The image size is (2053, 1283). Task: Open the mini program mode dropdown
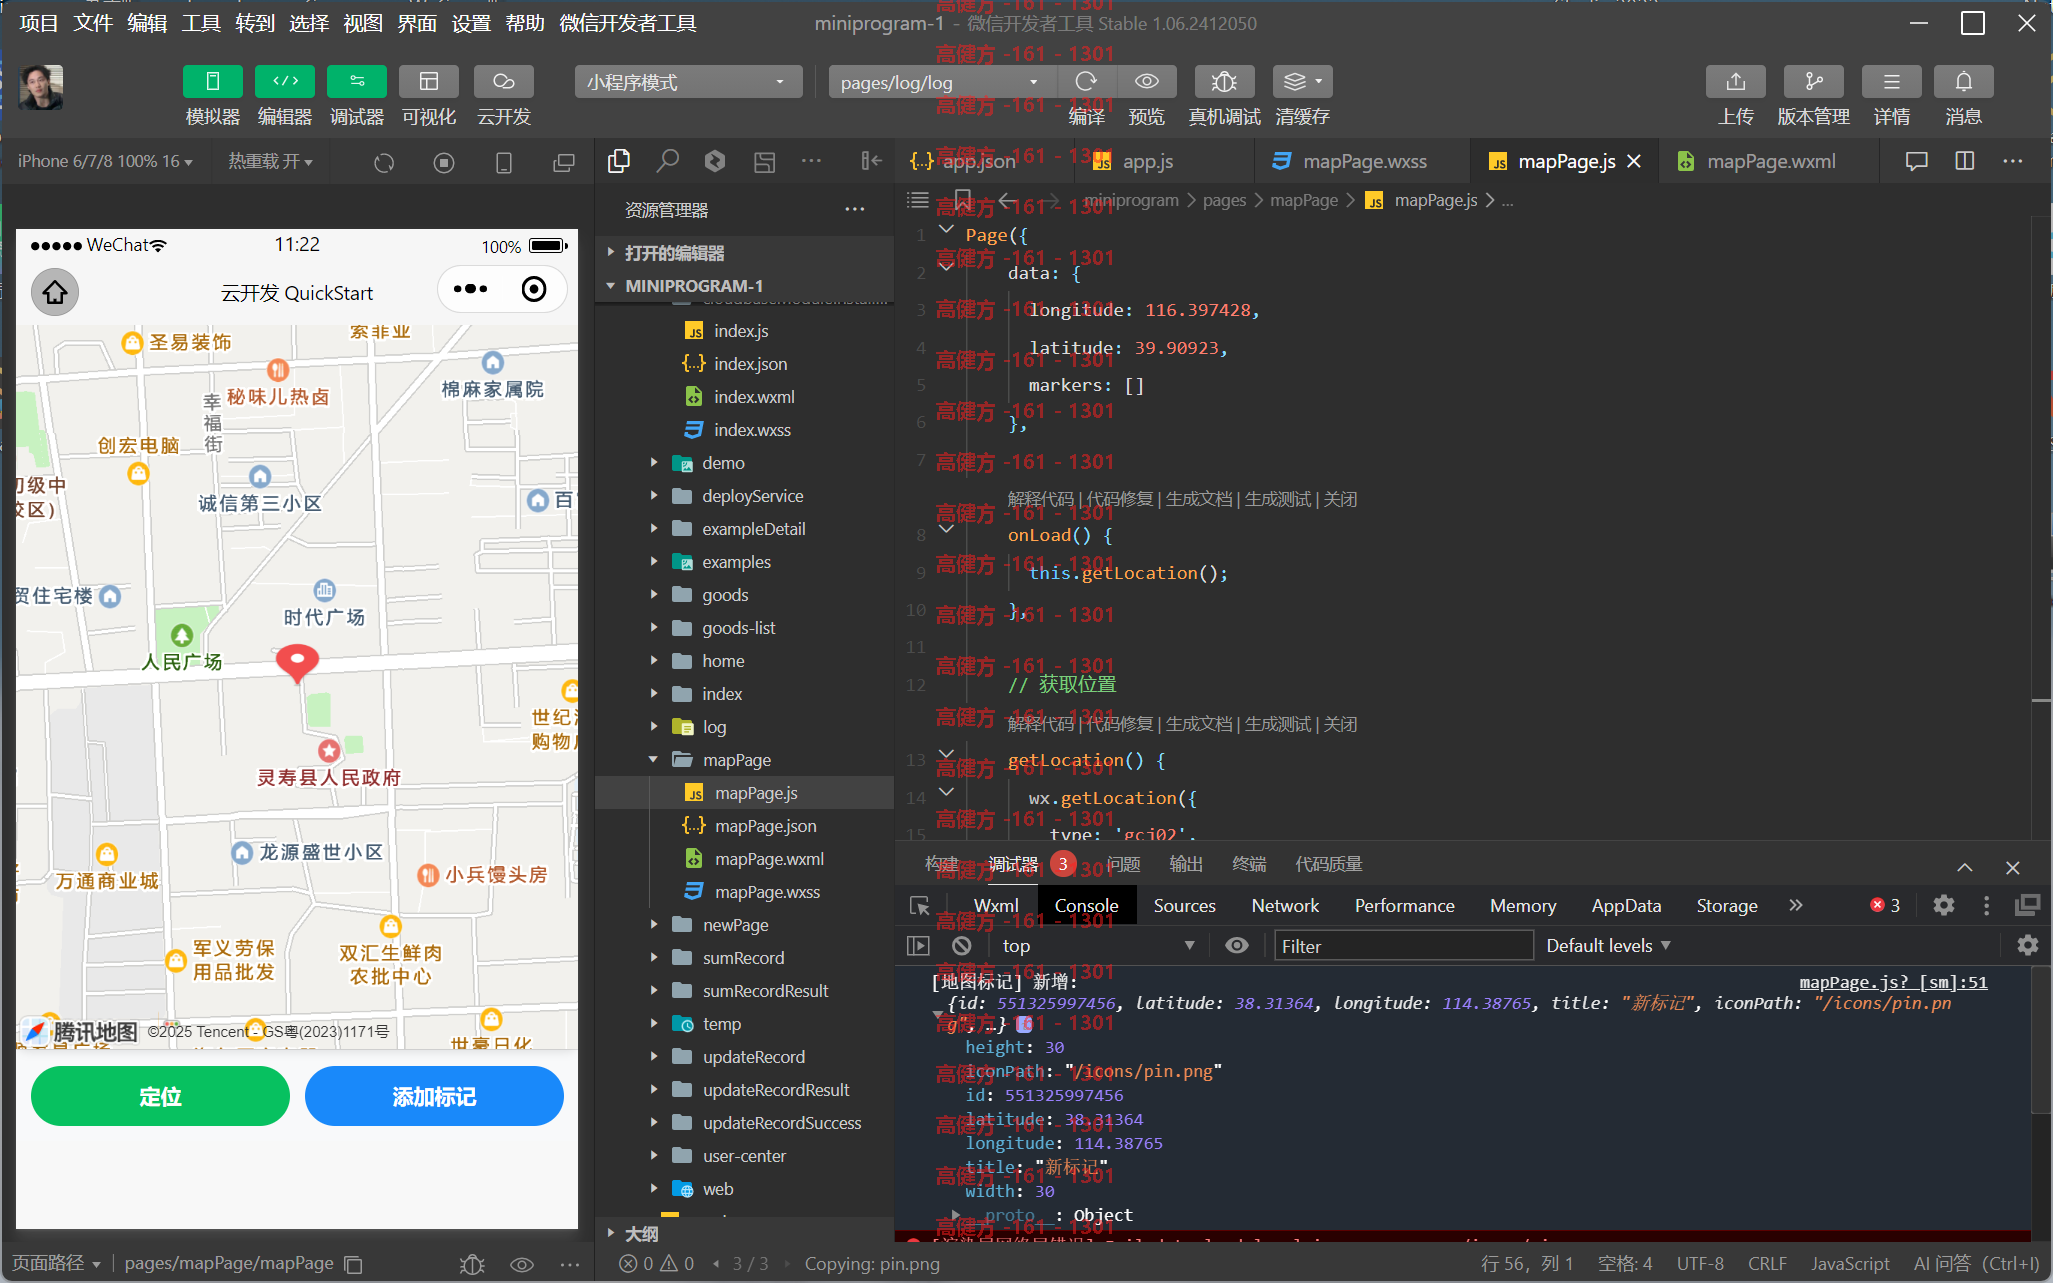(688, 82)
